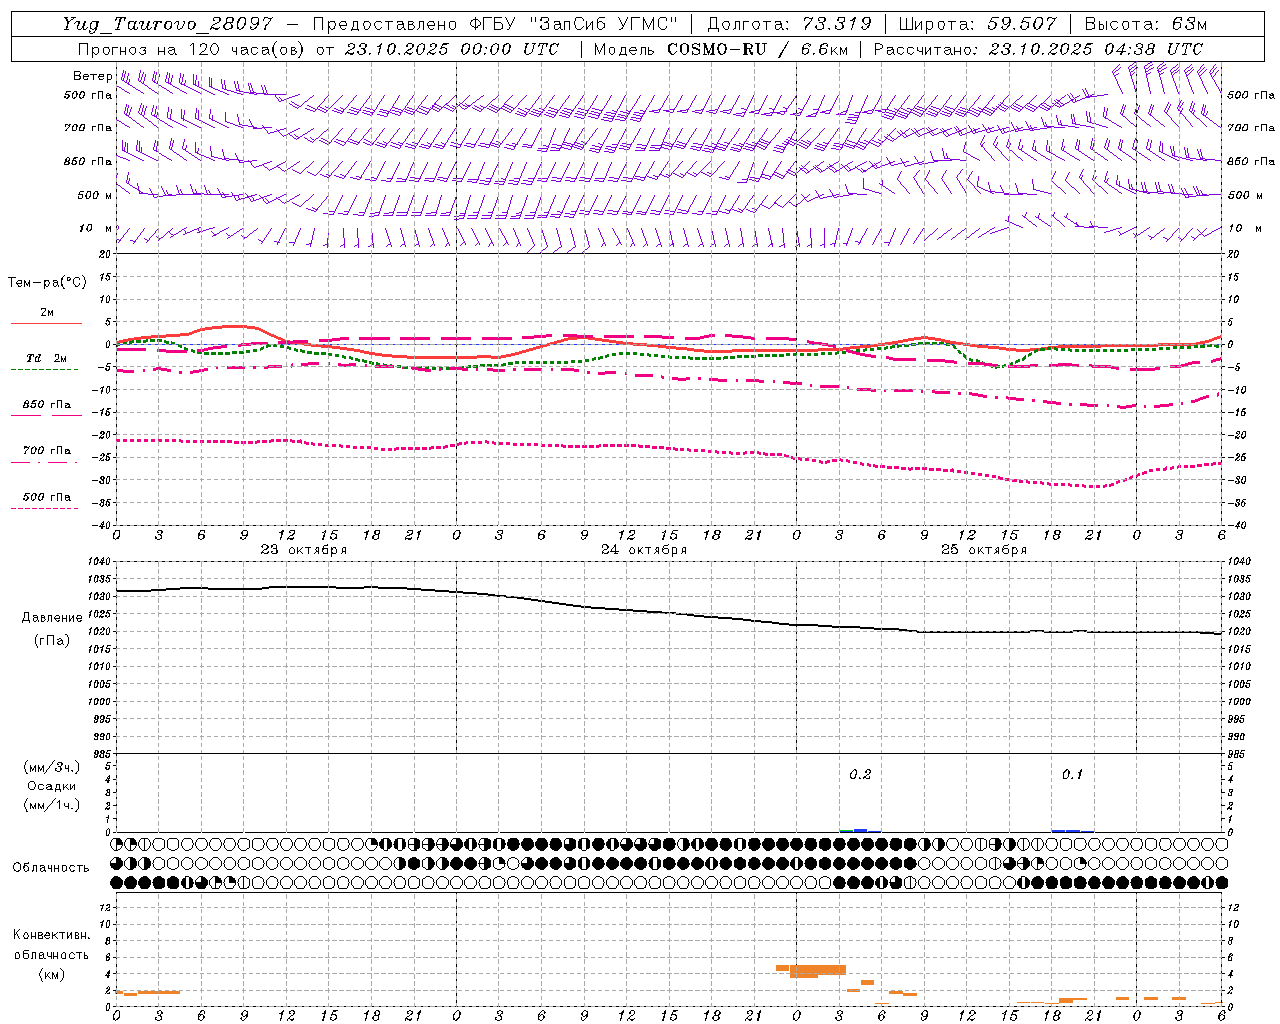This screenshot has width=1280, height=1024.
Task: Click the elevation text Высота: 63м
Action: coord(1146,24)
